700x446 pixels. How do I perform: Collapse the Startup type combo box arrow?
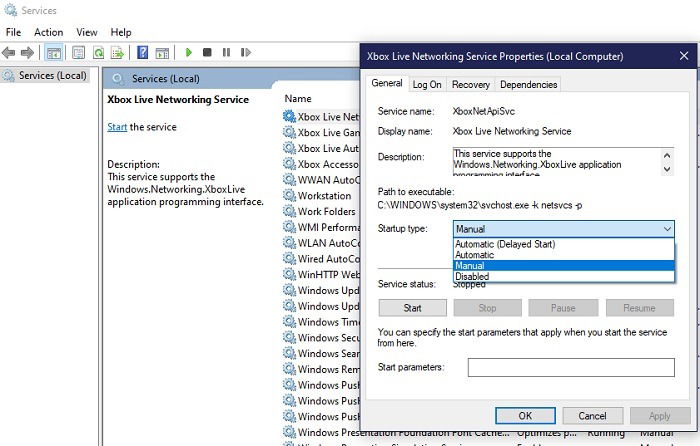tap(667, 229)
